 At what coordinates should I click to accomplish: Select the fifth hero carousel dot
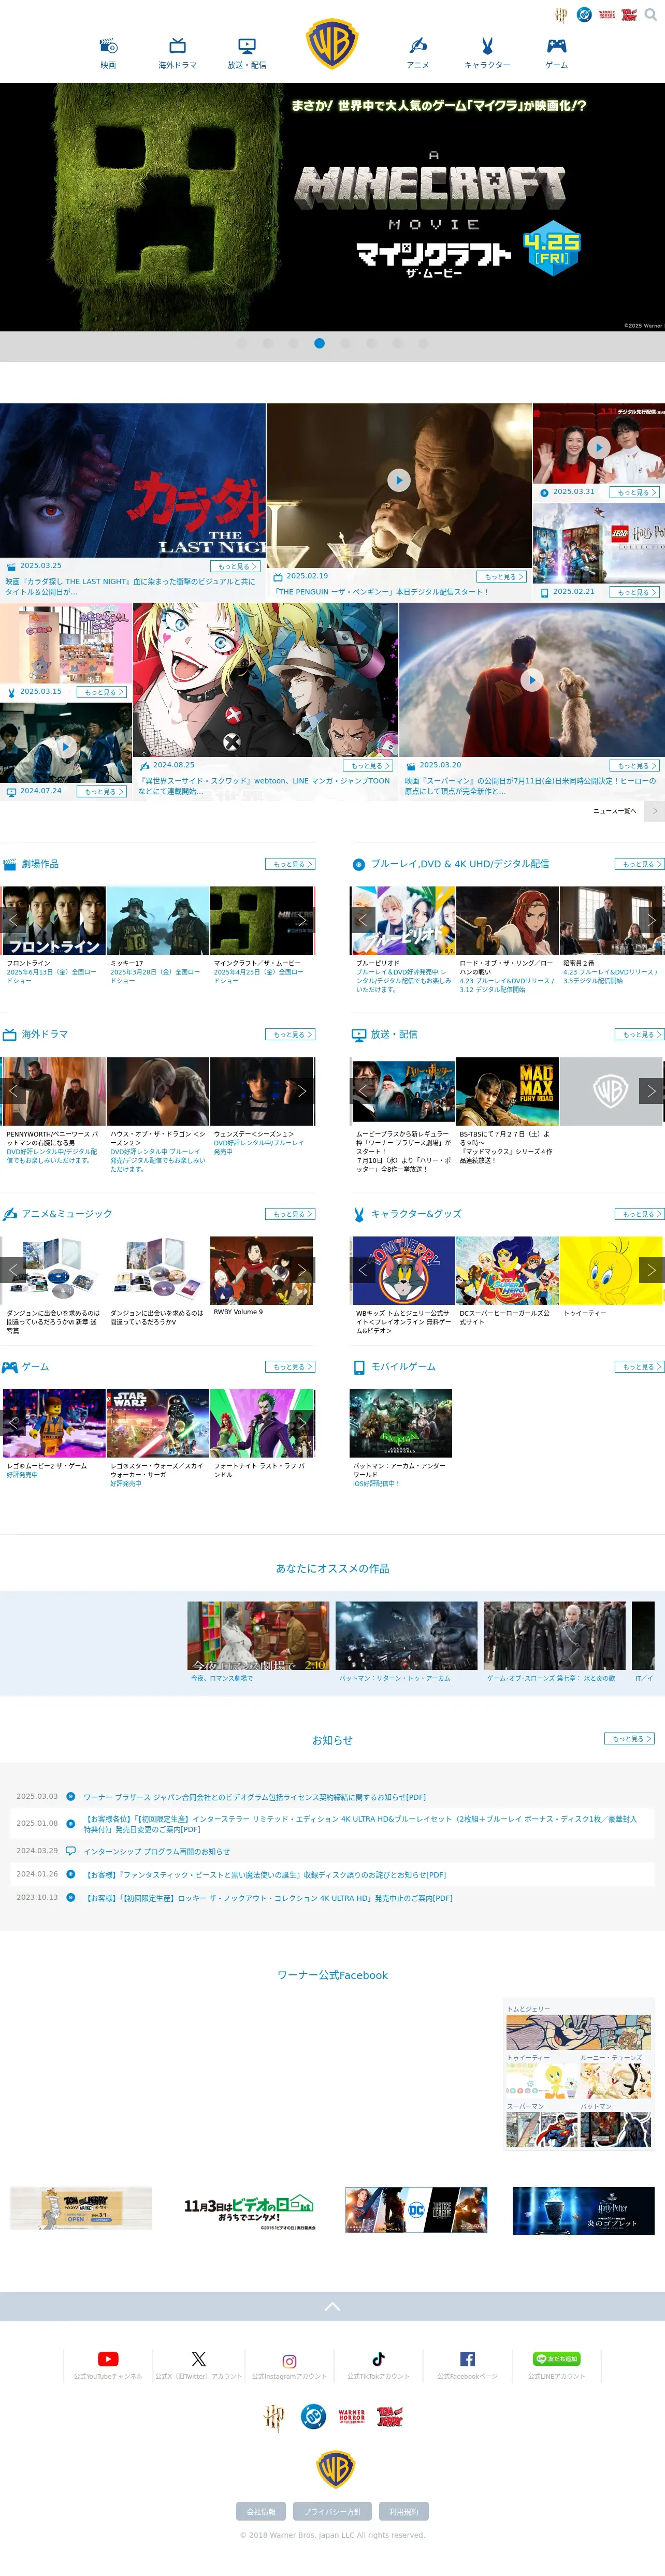345,343
